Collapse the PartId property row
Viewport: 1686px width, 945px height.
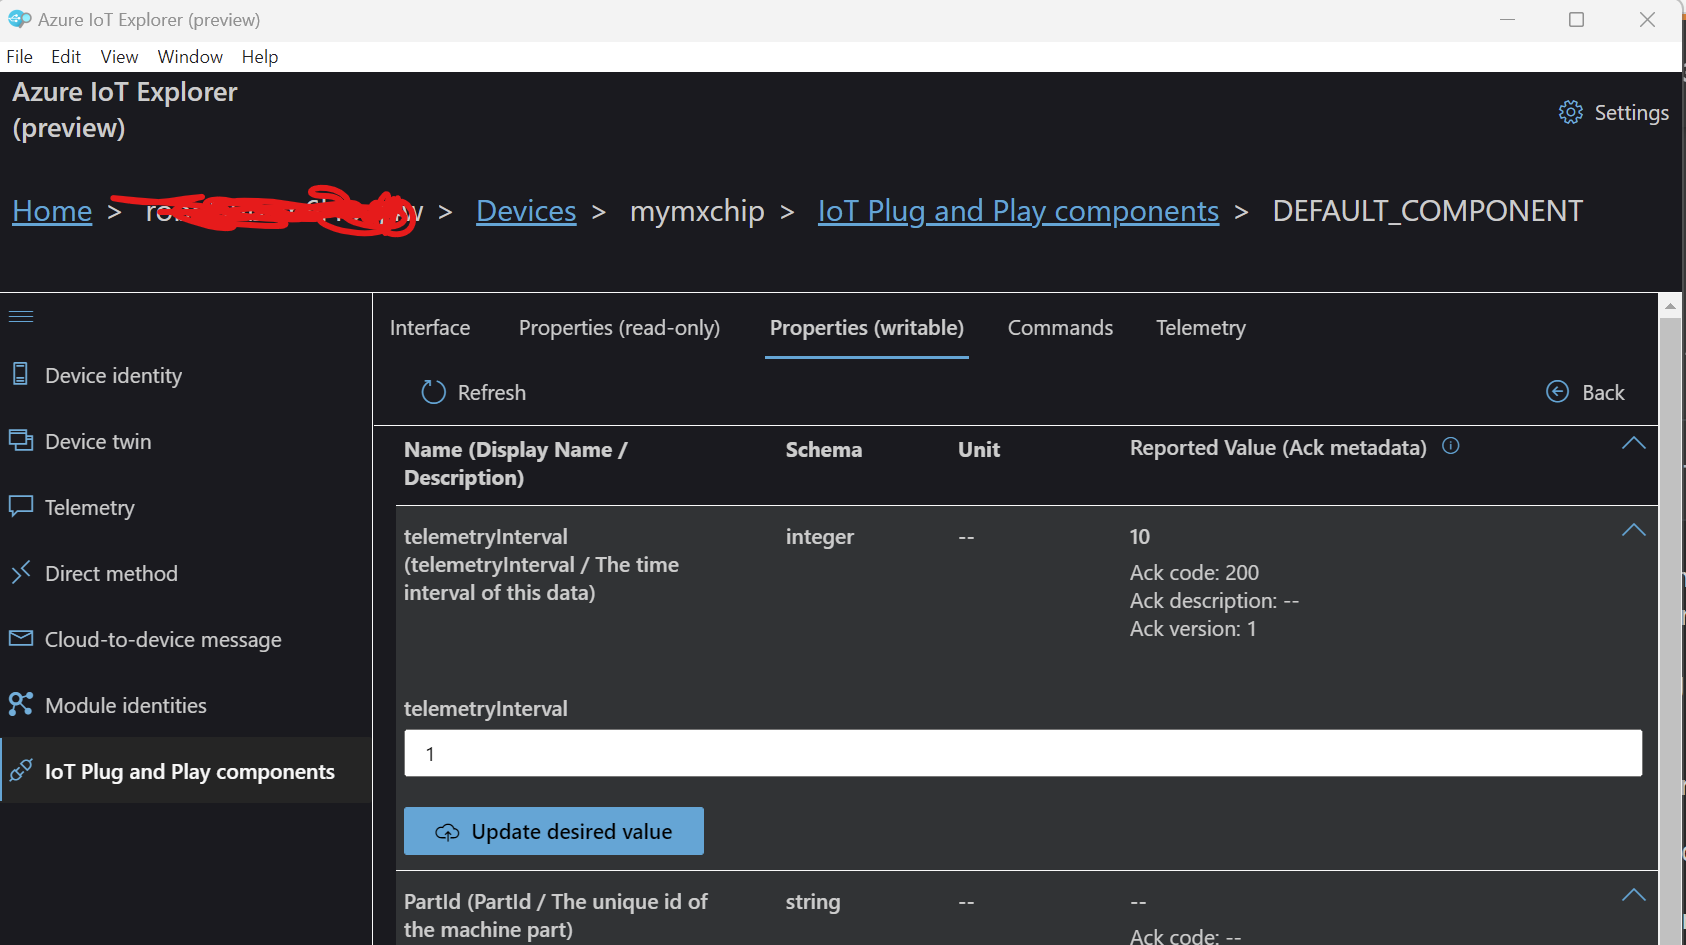click(x=1632, y=895)
